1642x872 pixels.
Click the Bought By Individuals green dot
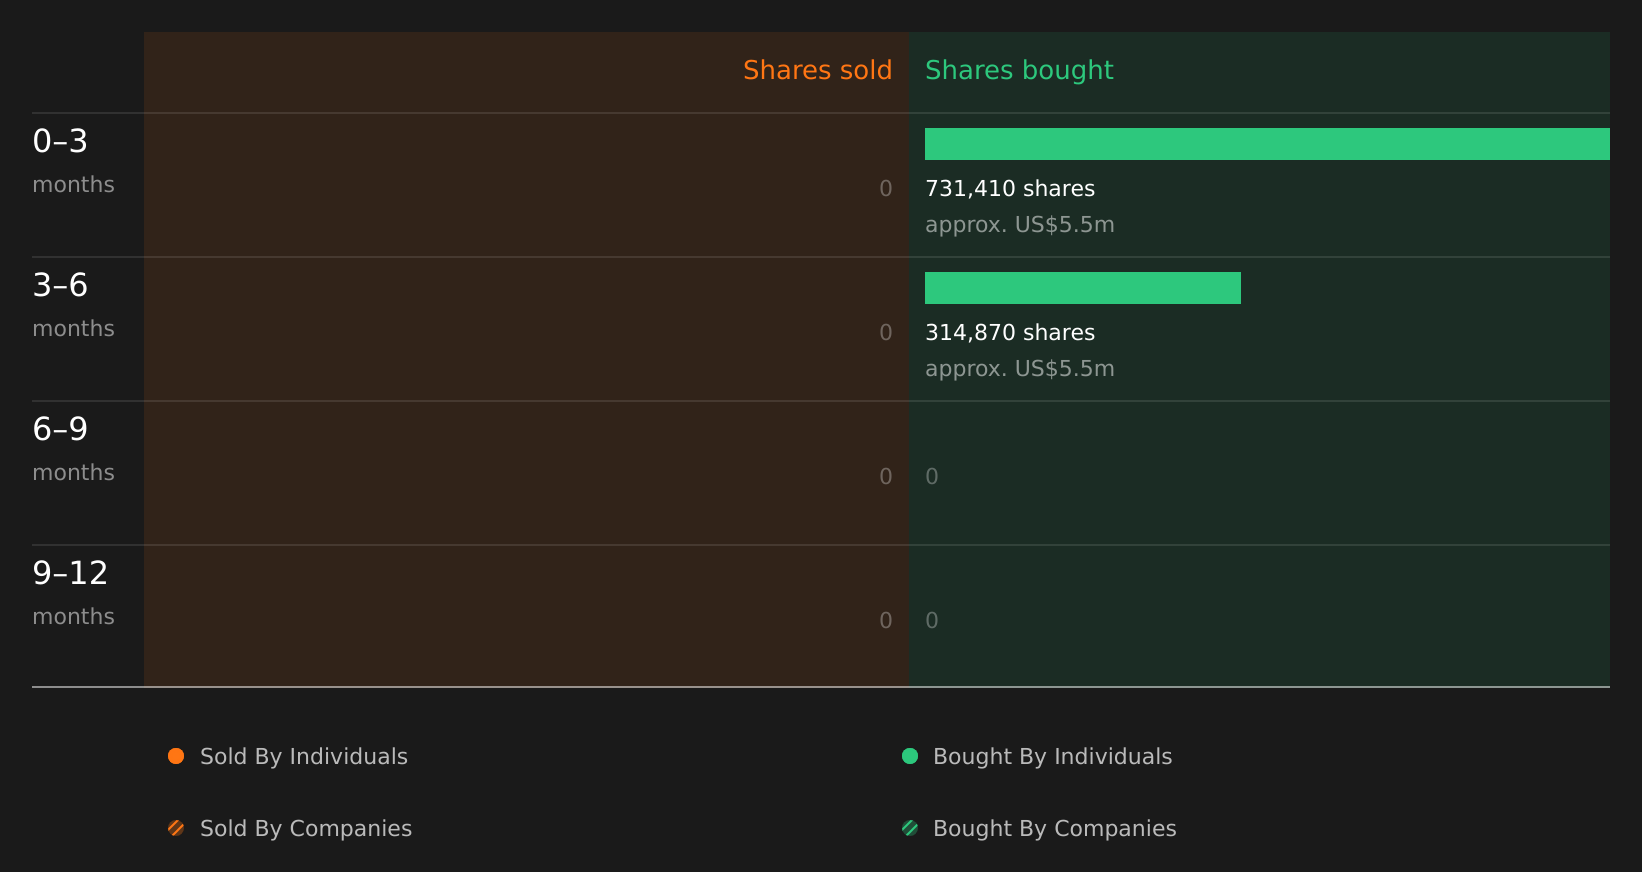[910, 756]
